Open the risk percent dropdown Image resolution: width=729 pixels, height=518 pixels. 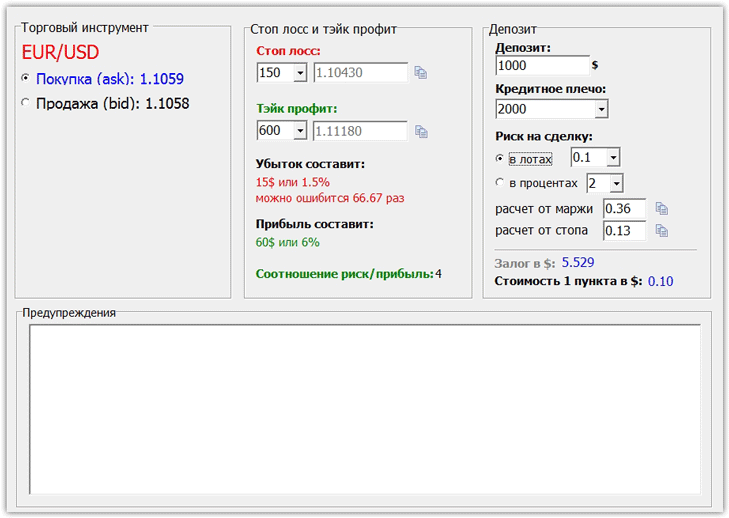[x=616, y=183]
